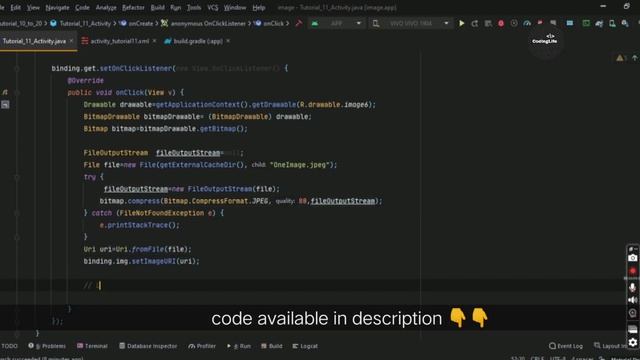Open the Terminal tool window
The height and width of the screenshot is (360, 640).
pyautogui.click(x=92, y=346)
